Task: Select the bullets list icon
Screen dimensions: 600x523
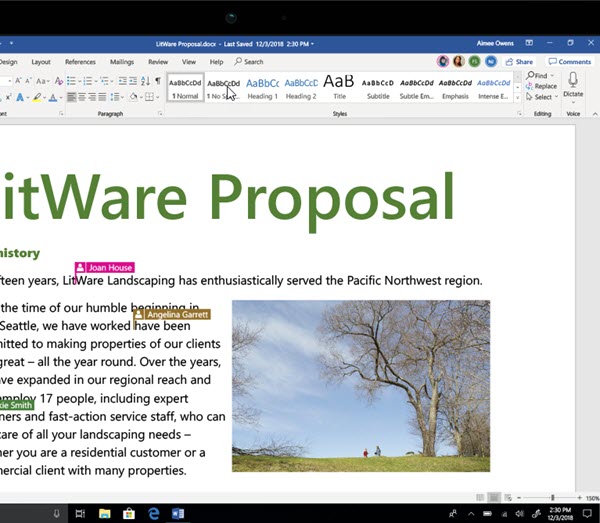Action: click(x=72, y=80)
